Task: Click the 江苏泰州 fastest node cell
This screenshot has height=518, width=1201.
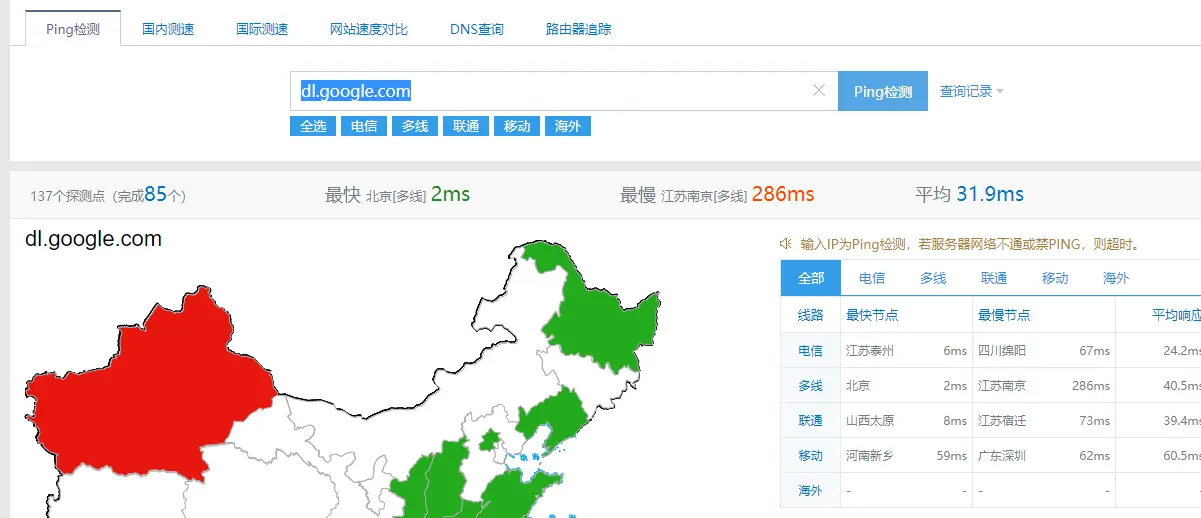Action: [x=872, y=350]
